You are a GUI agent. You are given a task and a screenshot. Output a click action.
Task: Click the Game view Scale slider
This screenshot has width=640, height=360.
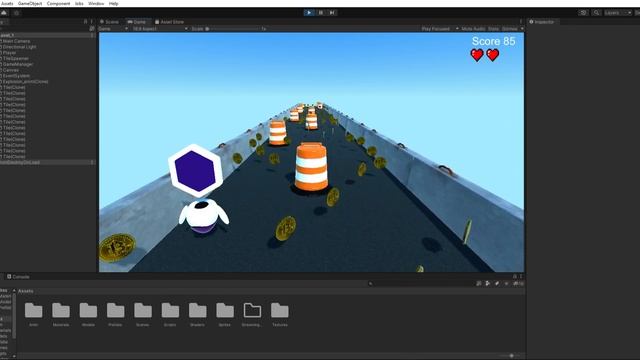pos(235,29)
